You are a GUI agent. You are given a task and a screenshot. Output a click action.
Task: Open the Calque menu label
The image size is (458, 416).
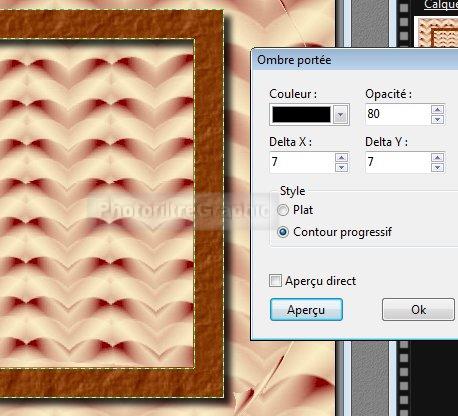coord(441,5)
